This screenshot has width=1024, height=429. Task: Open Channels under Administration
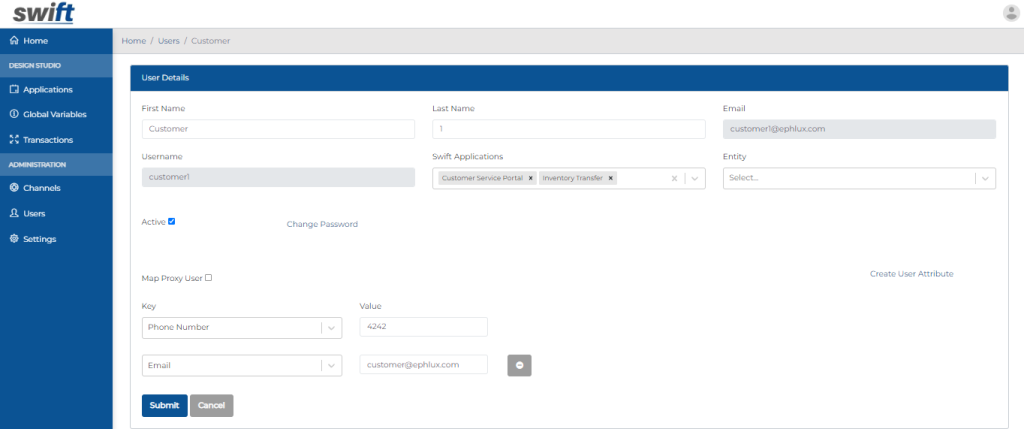point(41,188)
